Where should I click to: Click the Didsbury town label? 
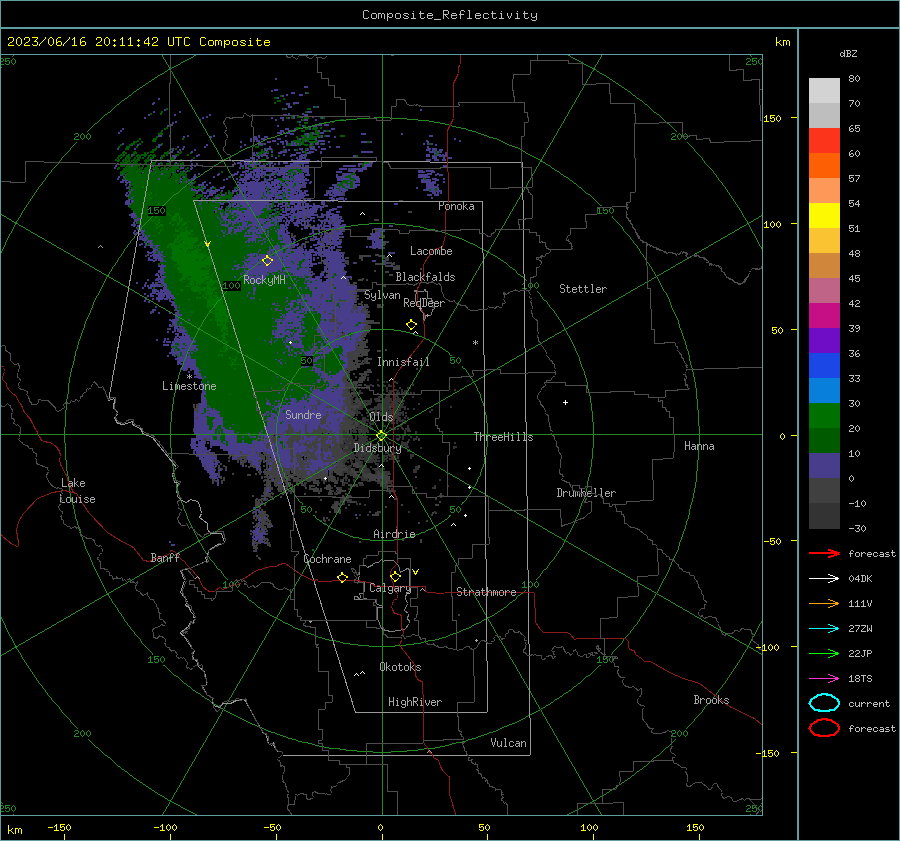[x=377, y=448]
